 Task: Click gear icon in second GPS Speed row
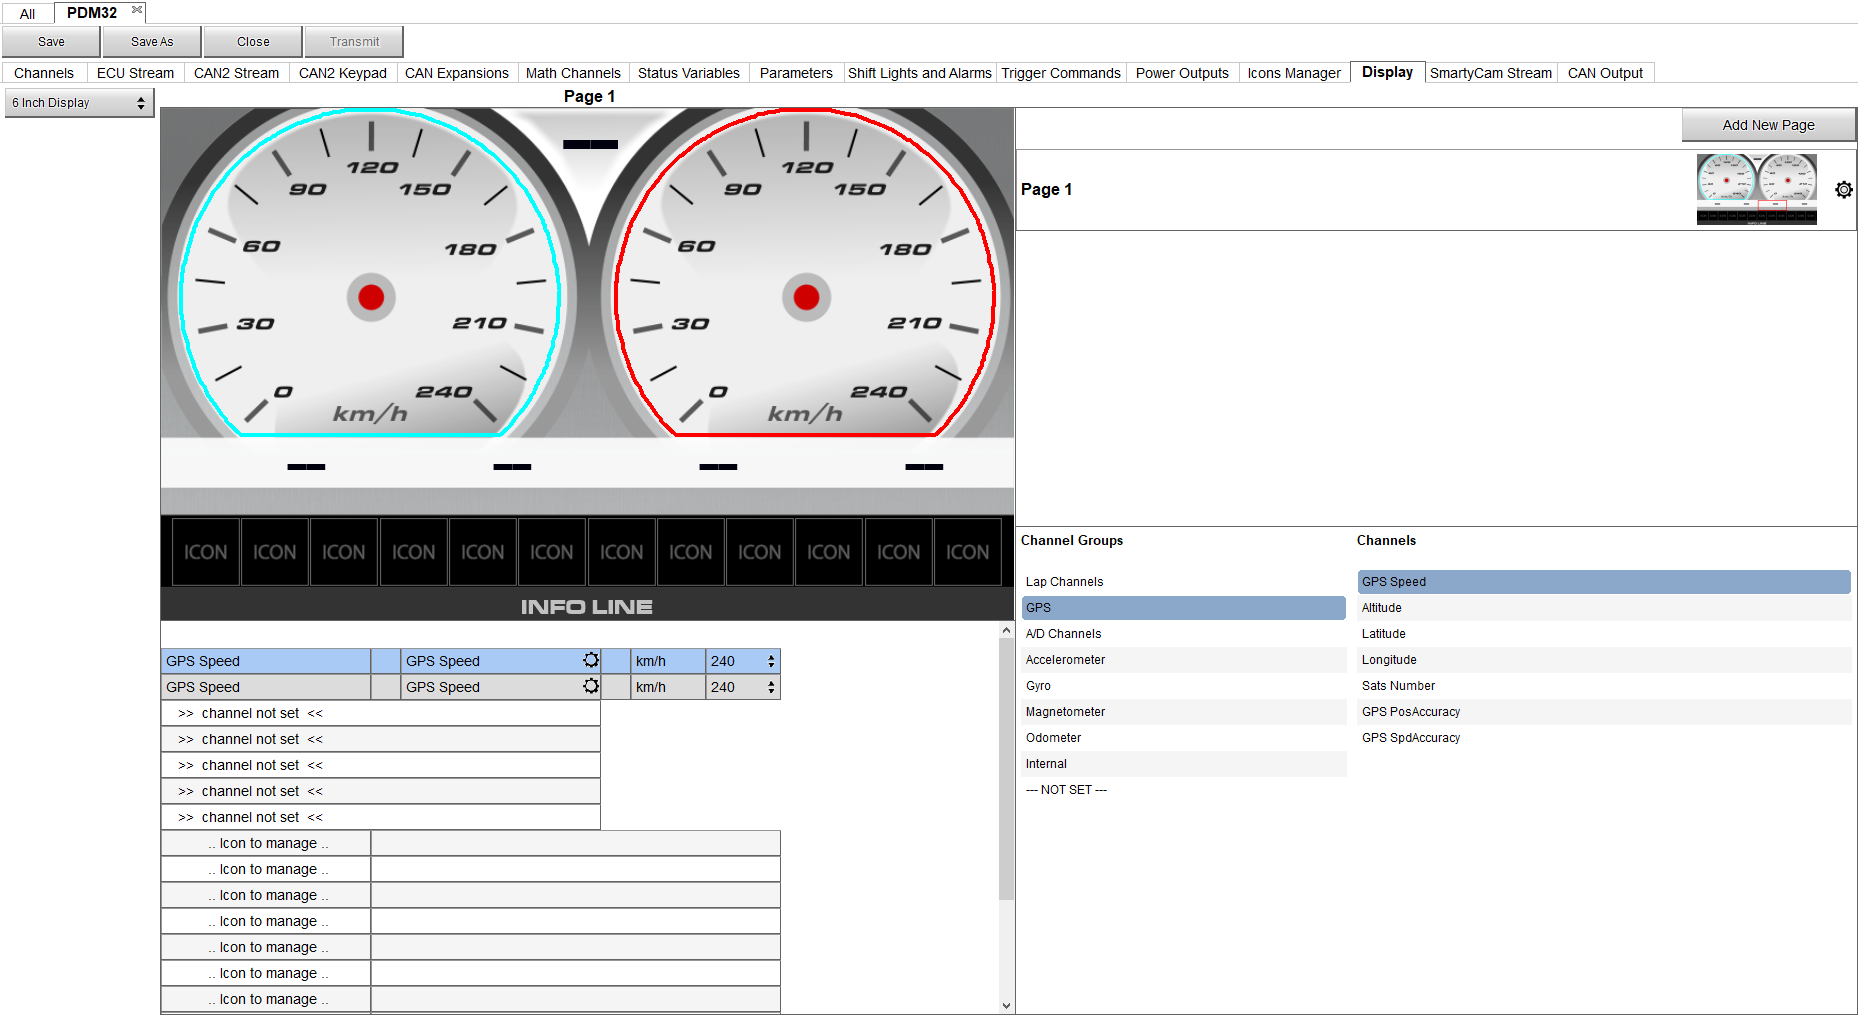click(x=591, y=686)
